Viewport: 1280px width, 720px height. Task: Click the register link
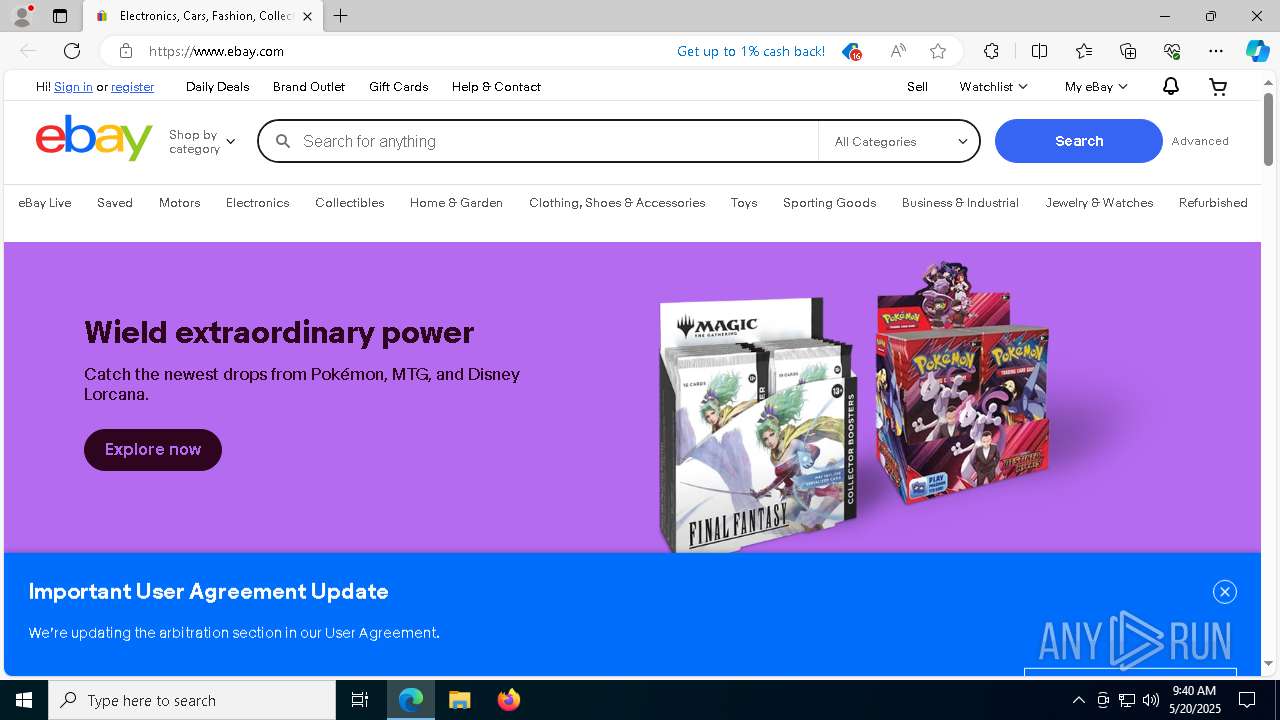132,87
